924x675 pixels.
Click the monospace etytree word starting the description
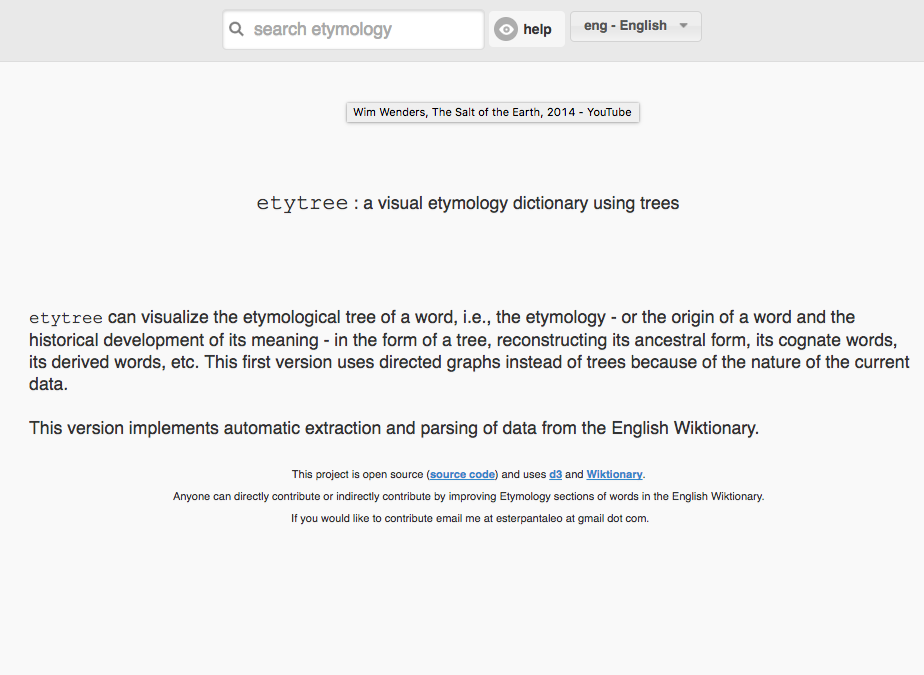pos(66,318)
